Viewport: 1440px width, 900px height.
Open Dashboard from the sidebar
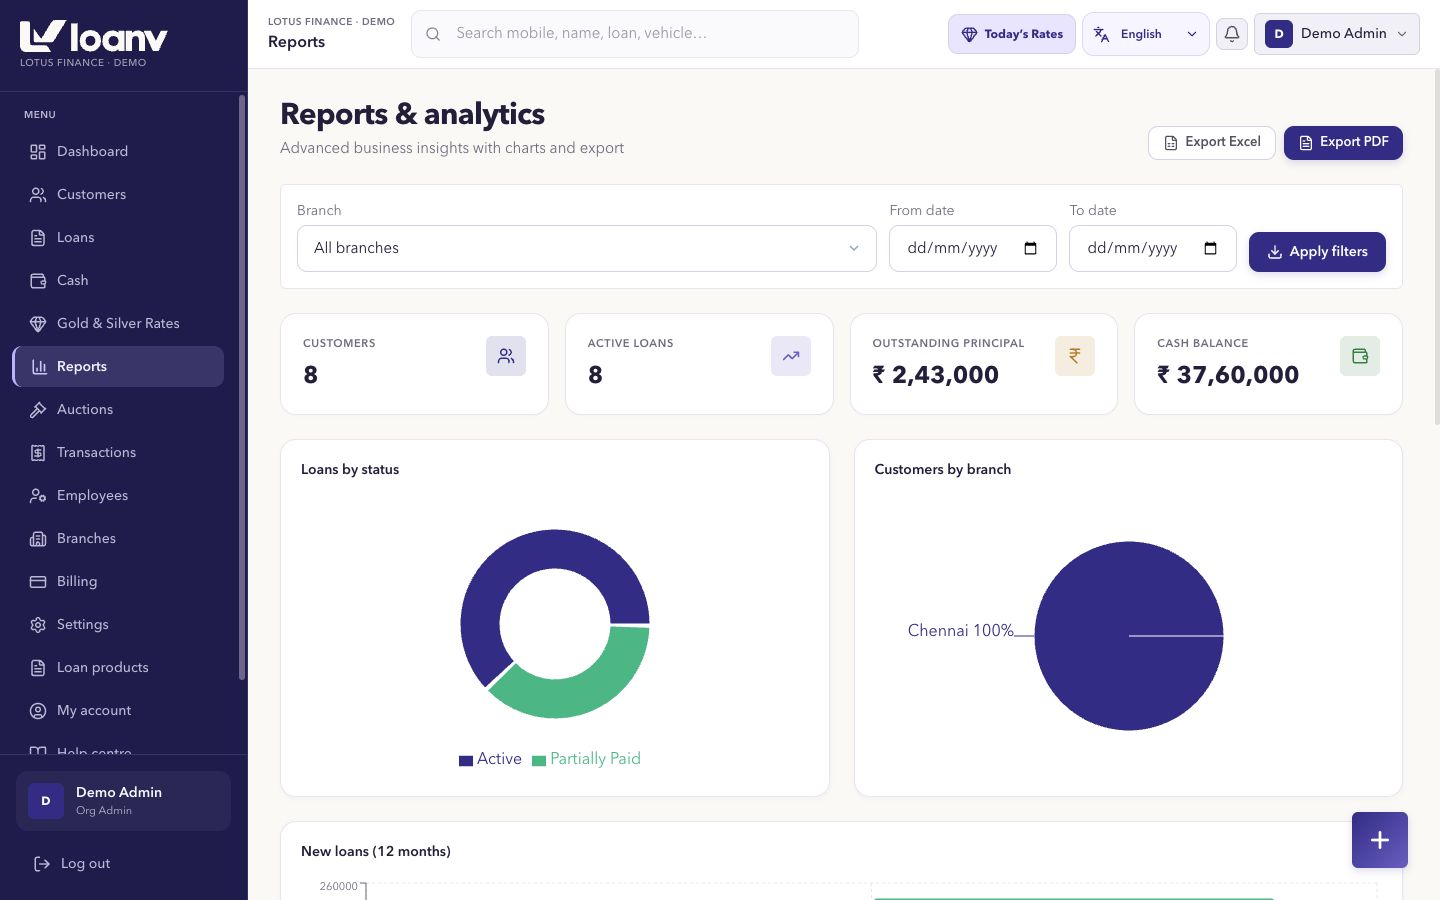pyautogui.click(x=118, y=151)
